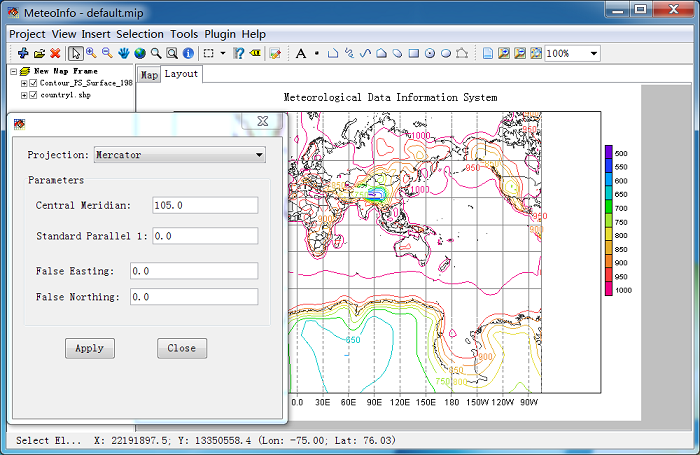Click the 120E longitude axis label

(x=400, y=402)
